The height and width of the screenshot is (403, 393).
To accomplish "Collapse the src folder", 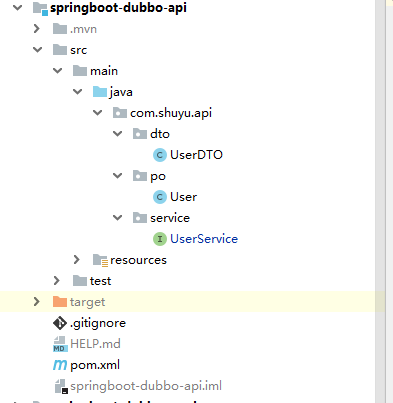I will 37,50.
